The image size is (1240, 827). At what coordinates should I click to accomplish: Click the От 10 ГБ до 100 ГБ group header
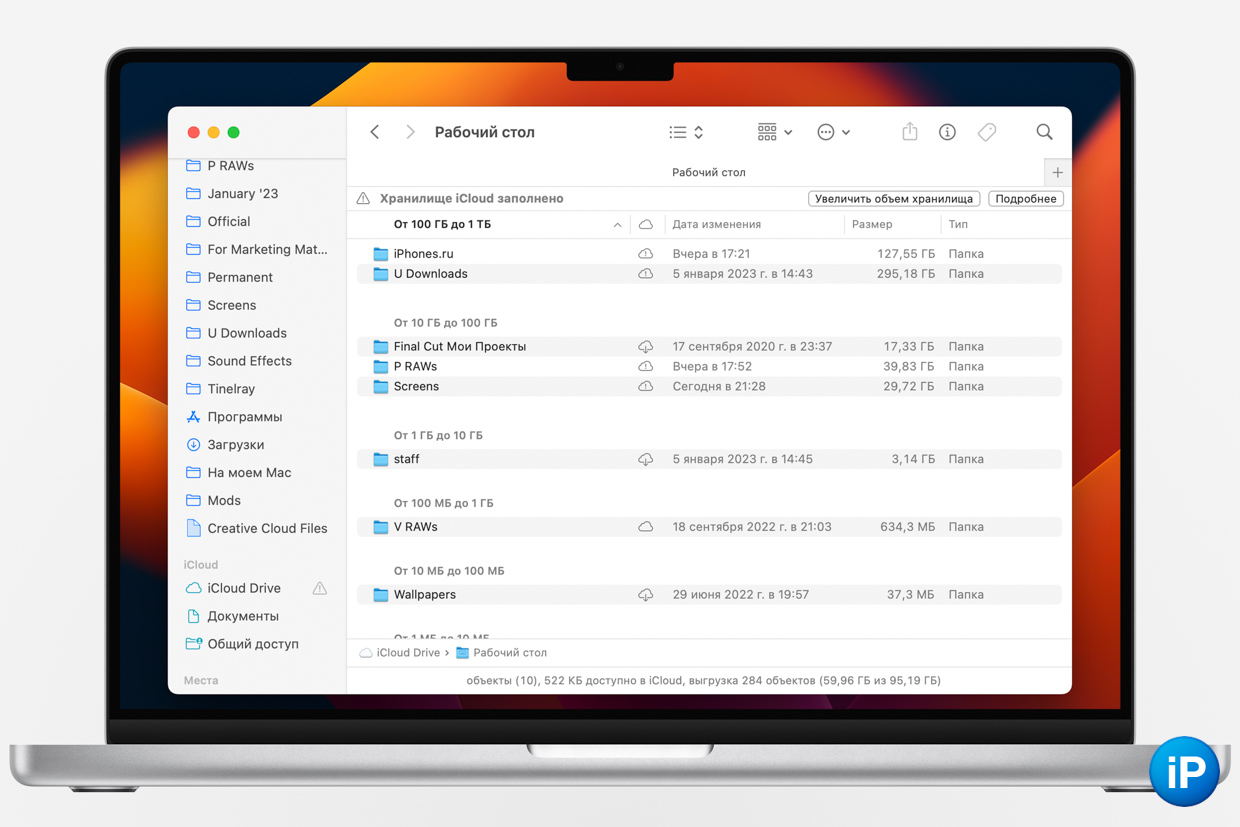(445, 323)
